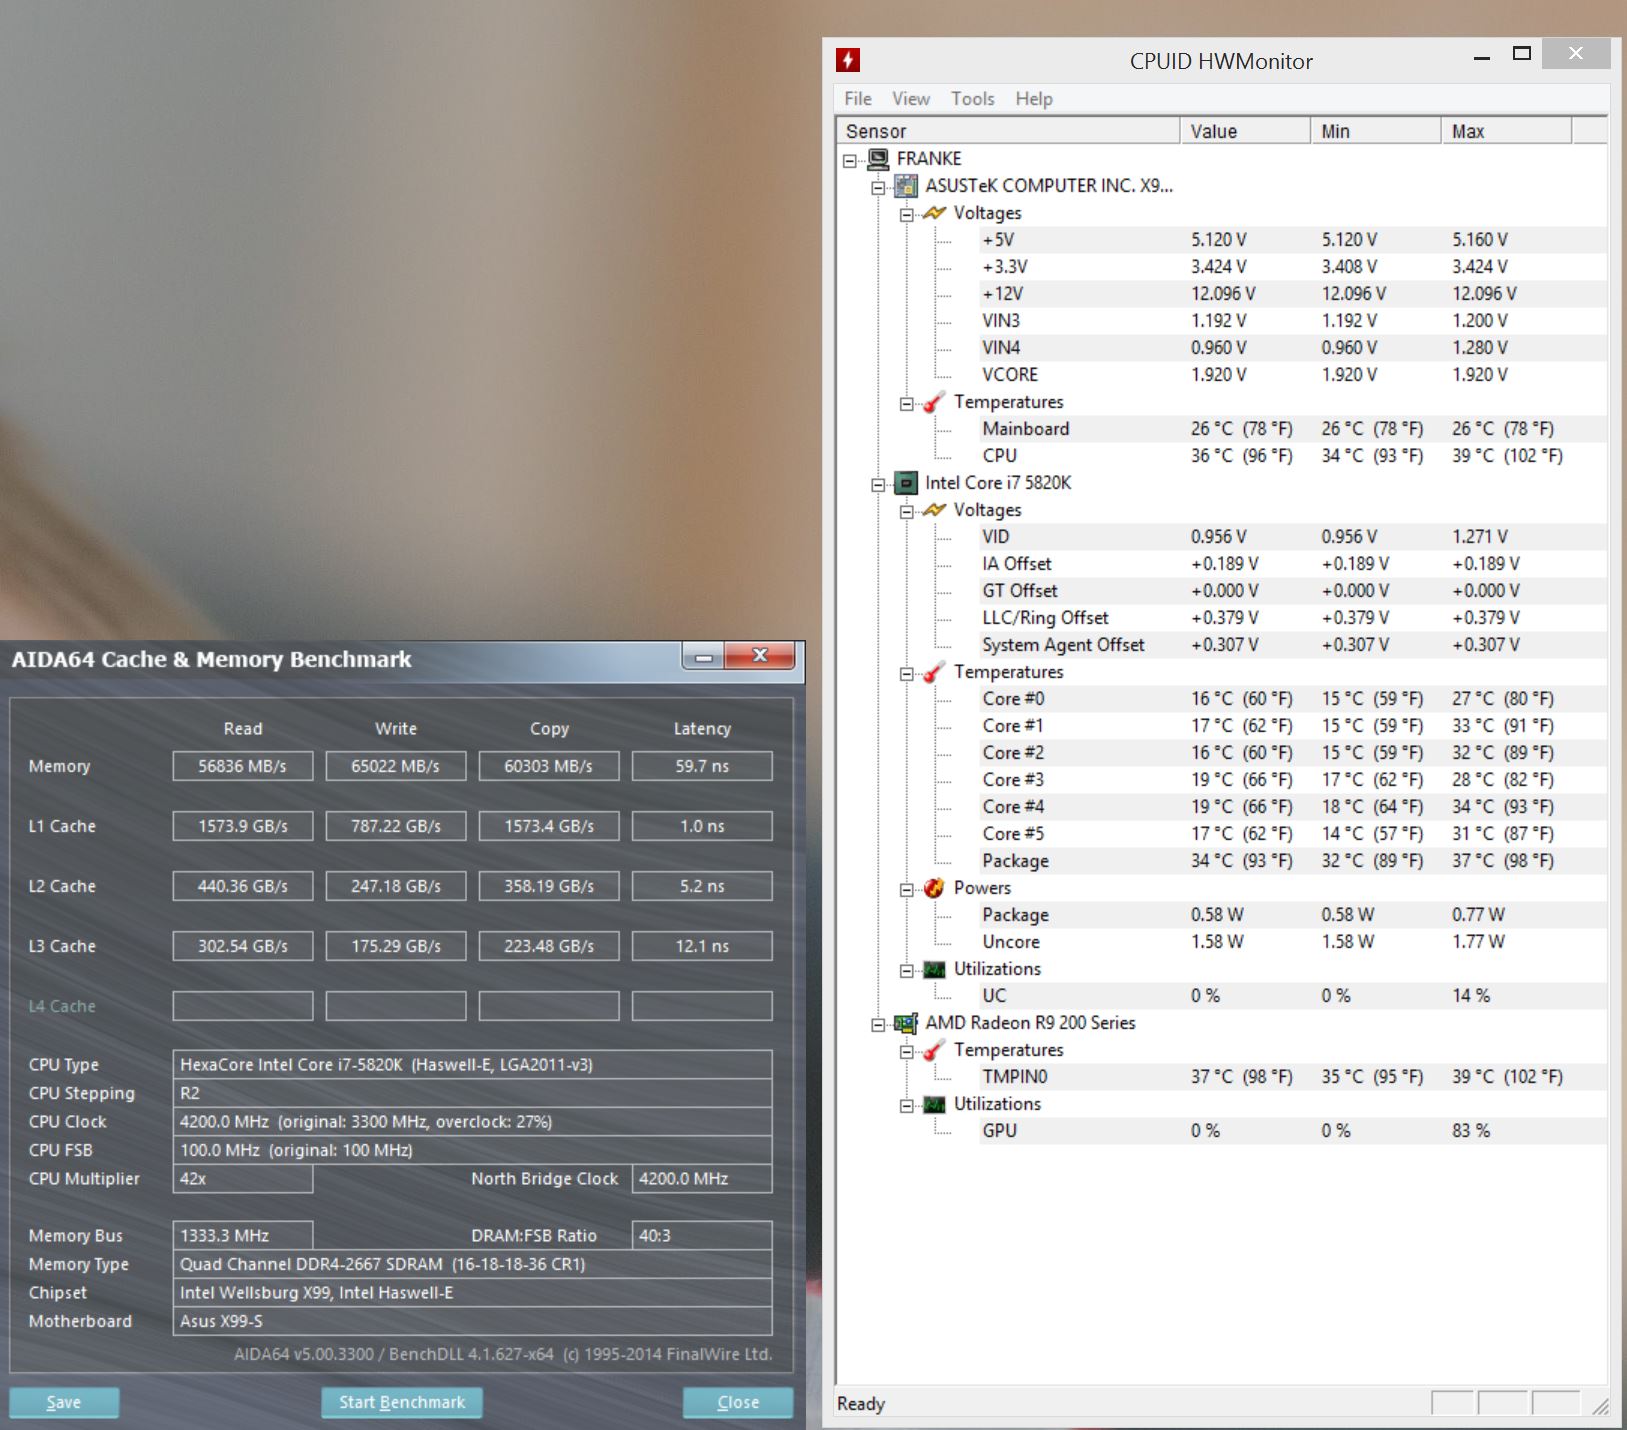
Task: Click the Motherboard field showing Asus X99-S
Action: (x=472, y=1321)
